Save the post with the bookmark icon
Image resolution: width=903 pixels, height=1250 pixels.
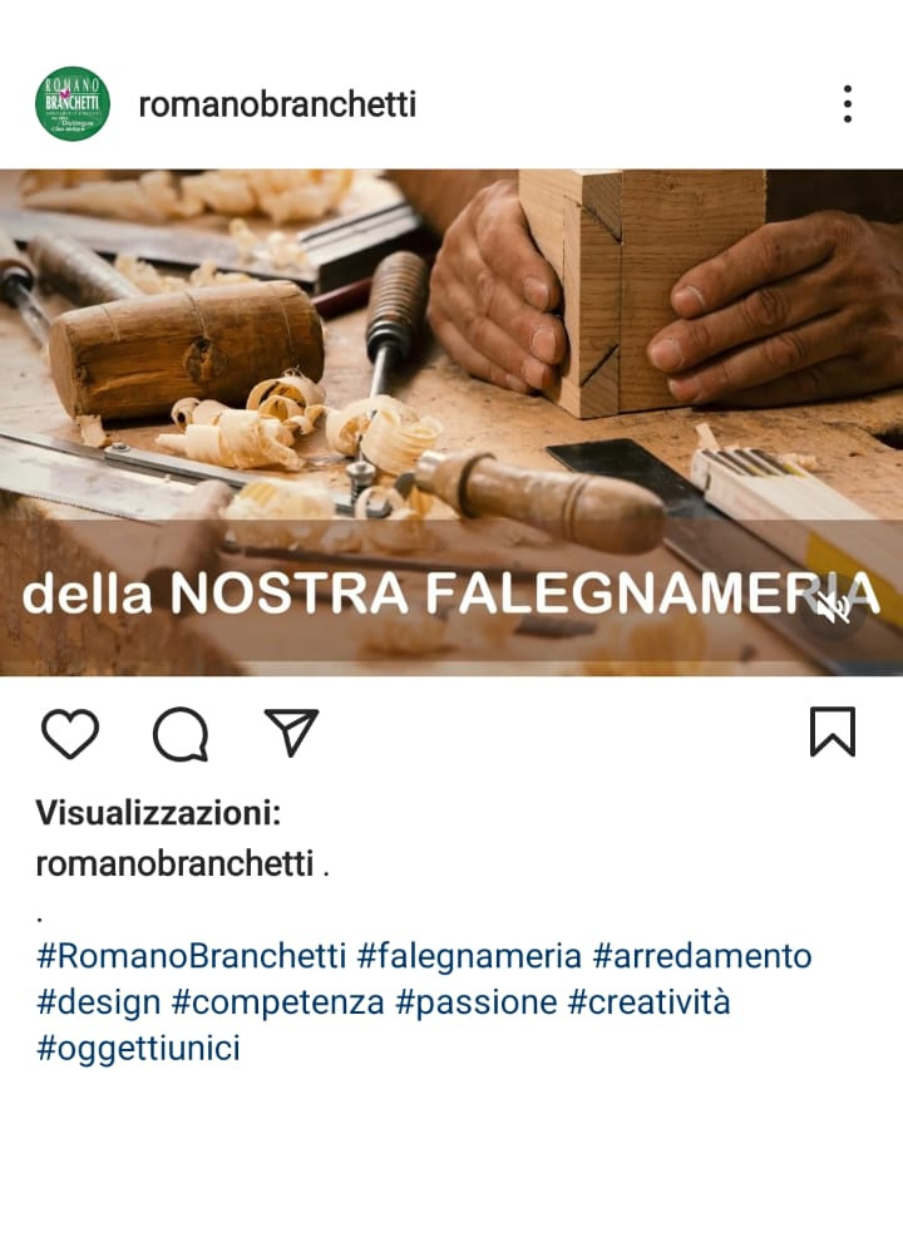[x=832, y=732]
